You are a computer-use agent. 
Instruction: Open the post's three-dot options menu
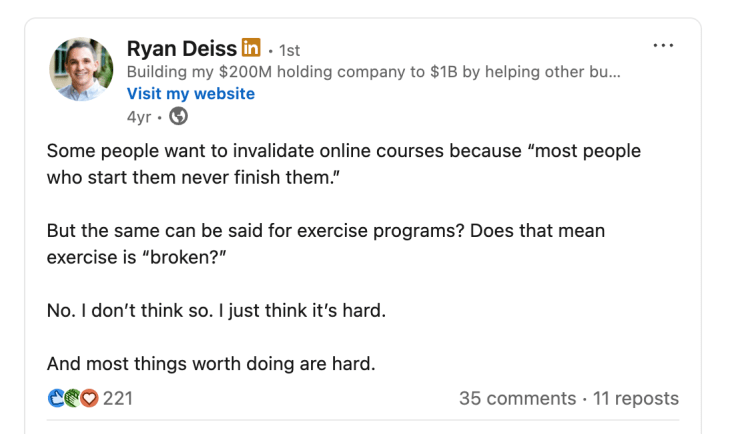663,46
